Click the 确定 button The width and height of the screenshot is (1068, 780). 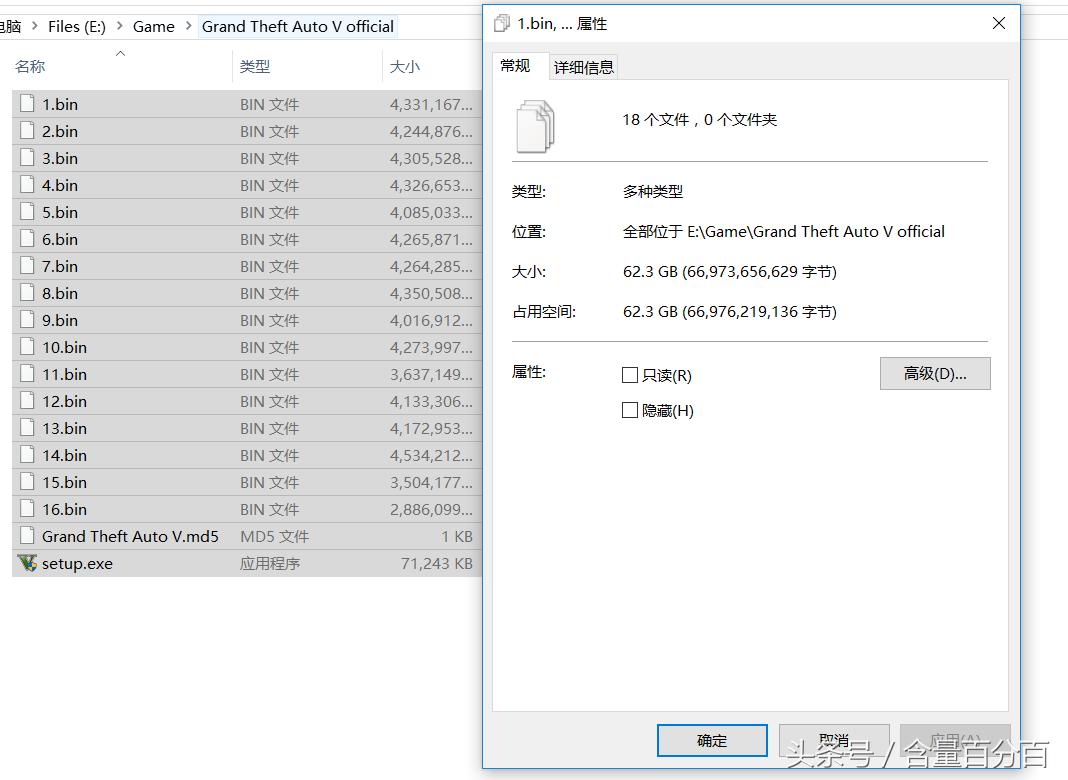point(712,740)
